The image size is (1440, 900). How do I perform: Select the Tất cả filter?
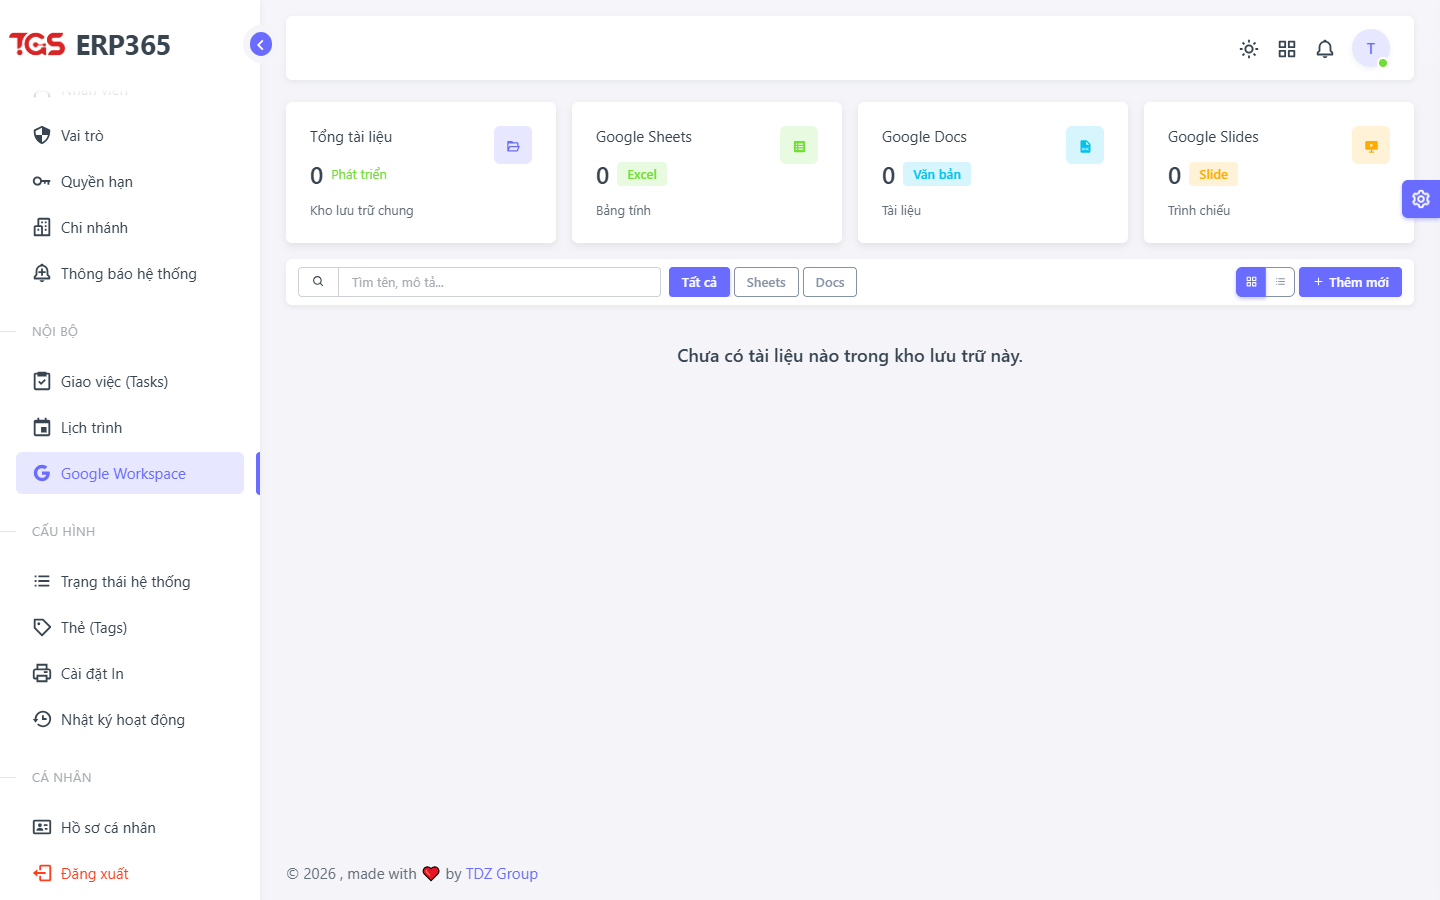pos(699,282)
